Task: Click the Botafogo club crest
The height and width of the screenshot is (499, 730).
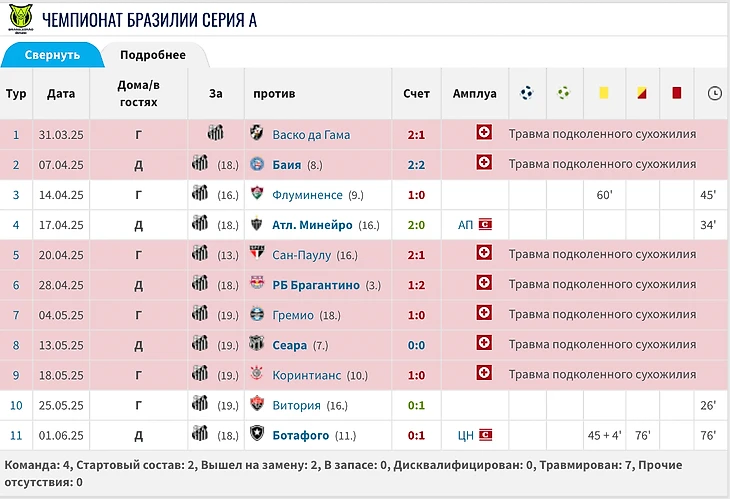Action: pos(257,435)
